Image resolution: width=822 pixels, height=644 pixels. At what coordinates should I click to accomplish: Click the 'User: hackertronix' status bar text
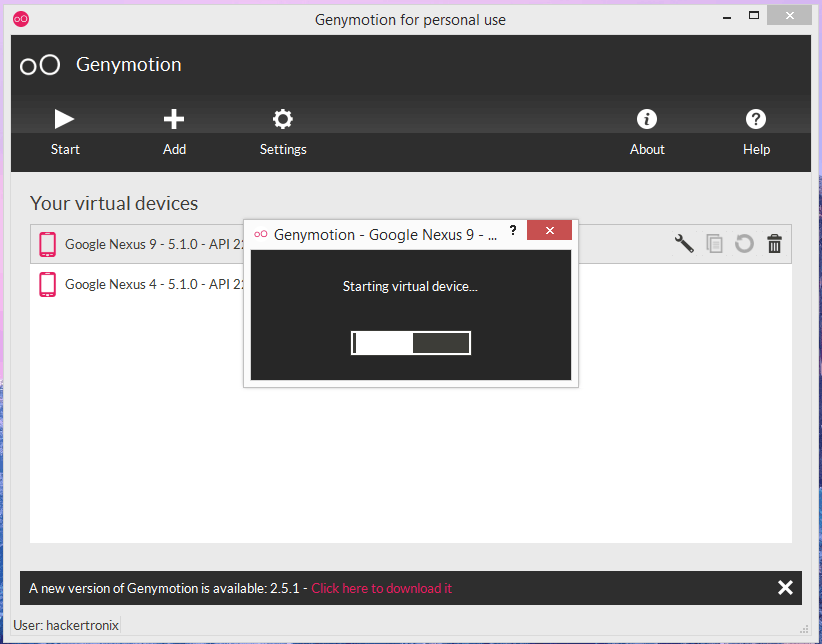click(x=66, y=625)
